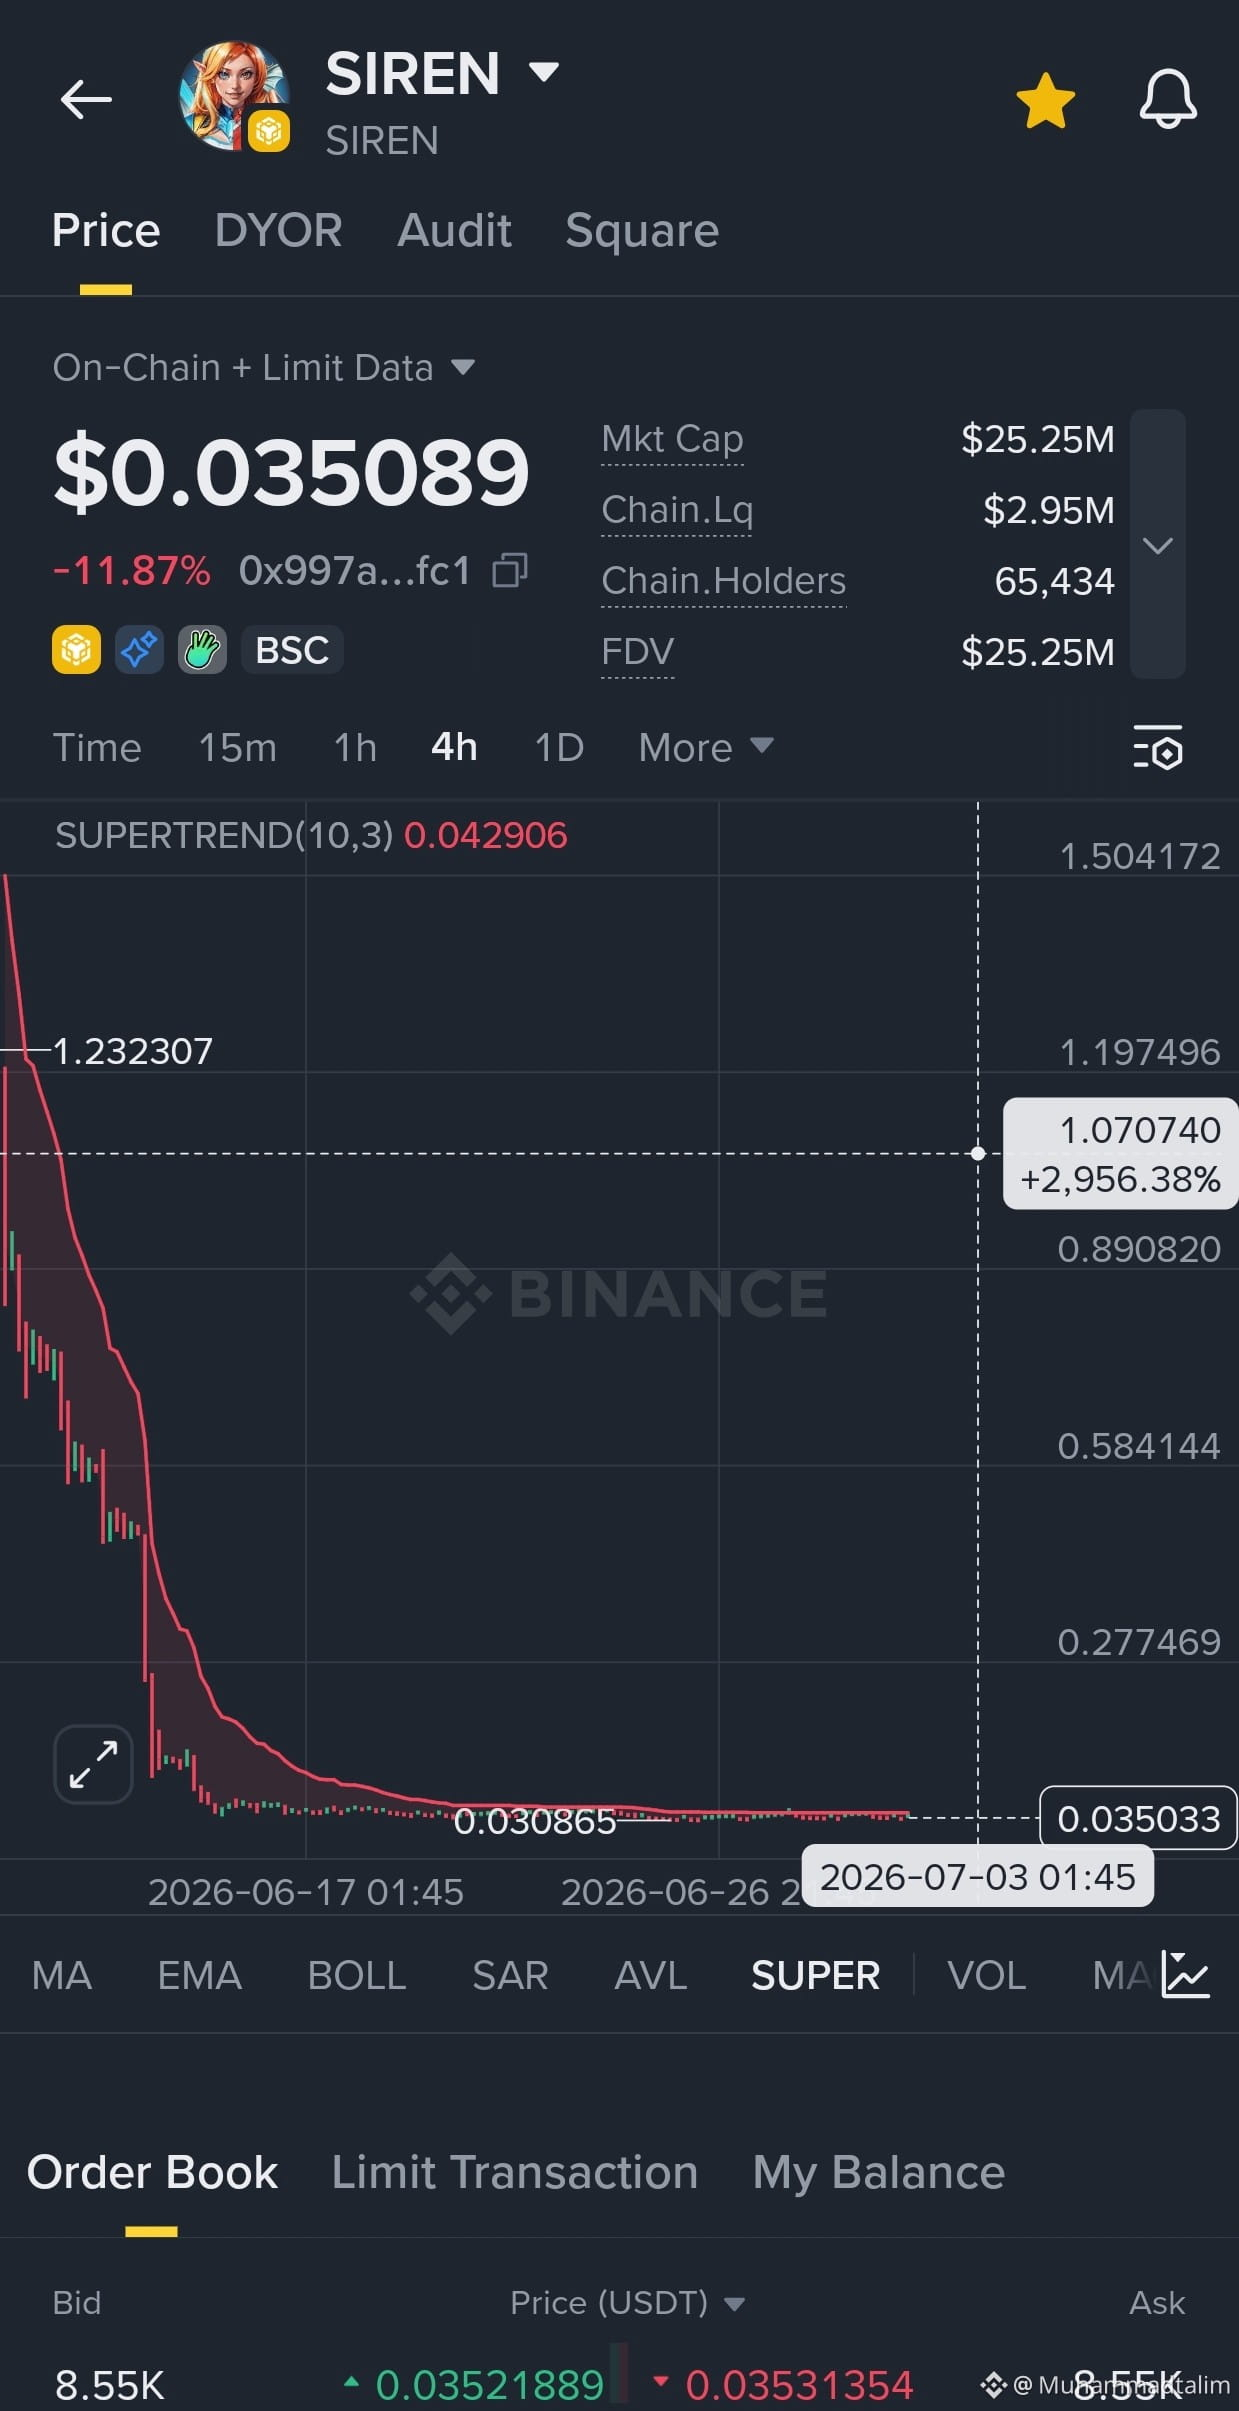Select the 1D timeframe

(559, 747)
